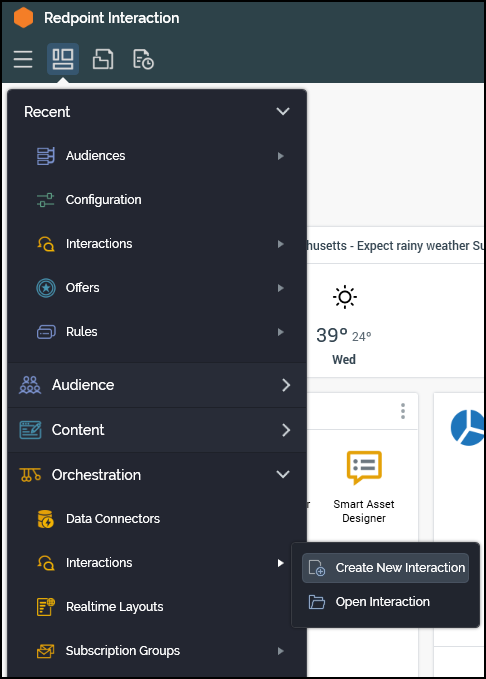Click the blue pie chart icon

(467, 427)
